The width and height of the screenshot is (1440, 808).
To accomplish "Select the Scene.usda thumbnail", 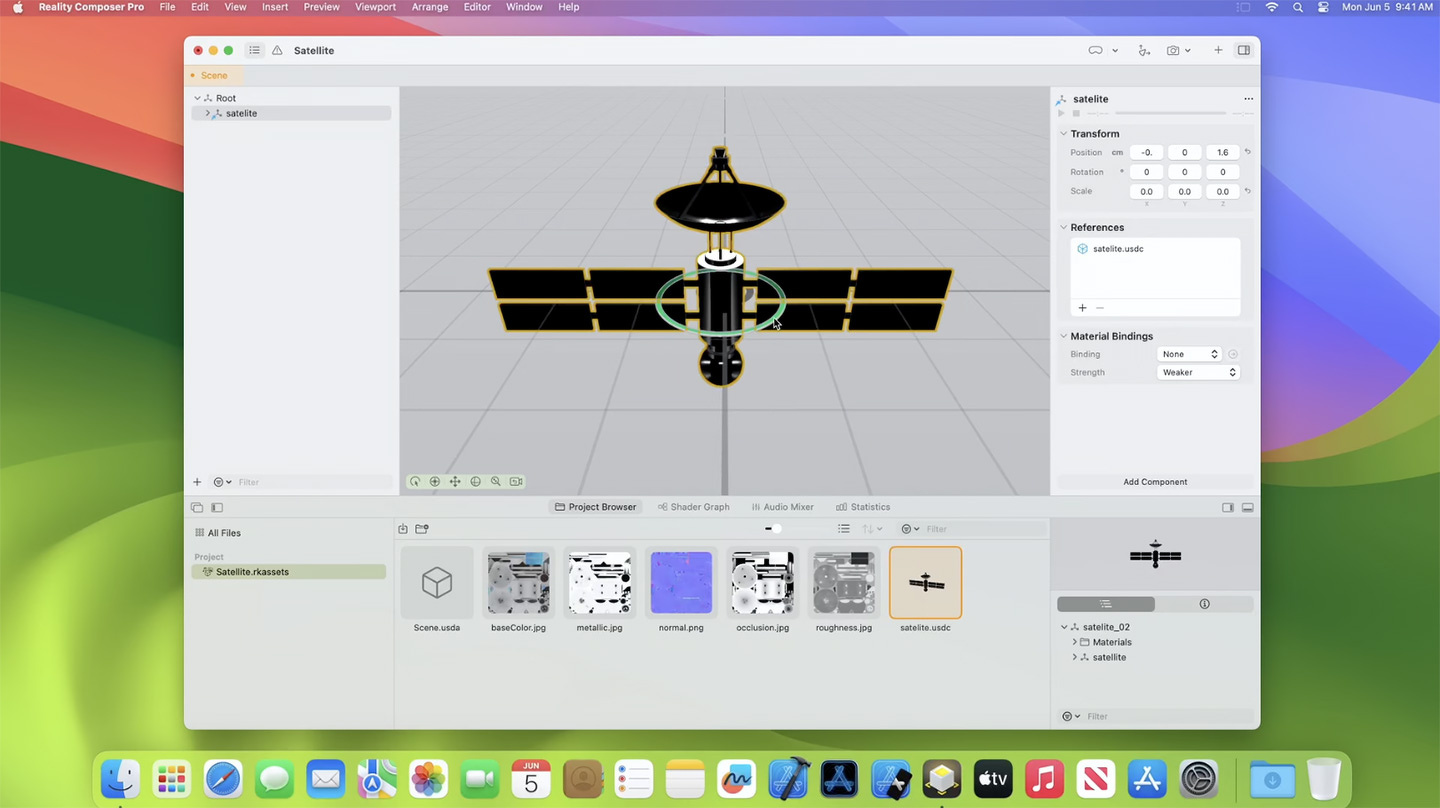I will click(437, 583).
